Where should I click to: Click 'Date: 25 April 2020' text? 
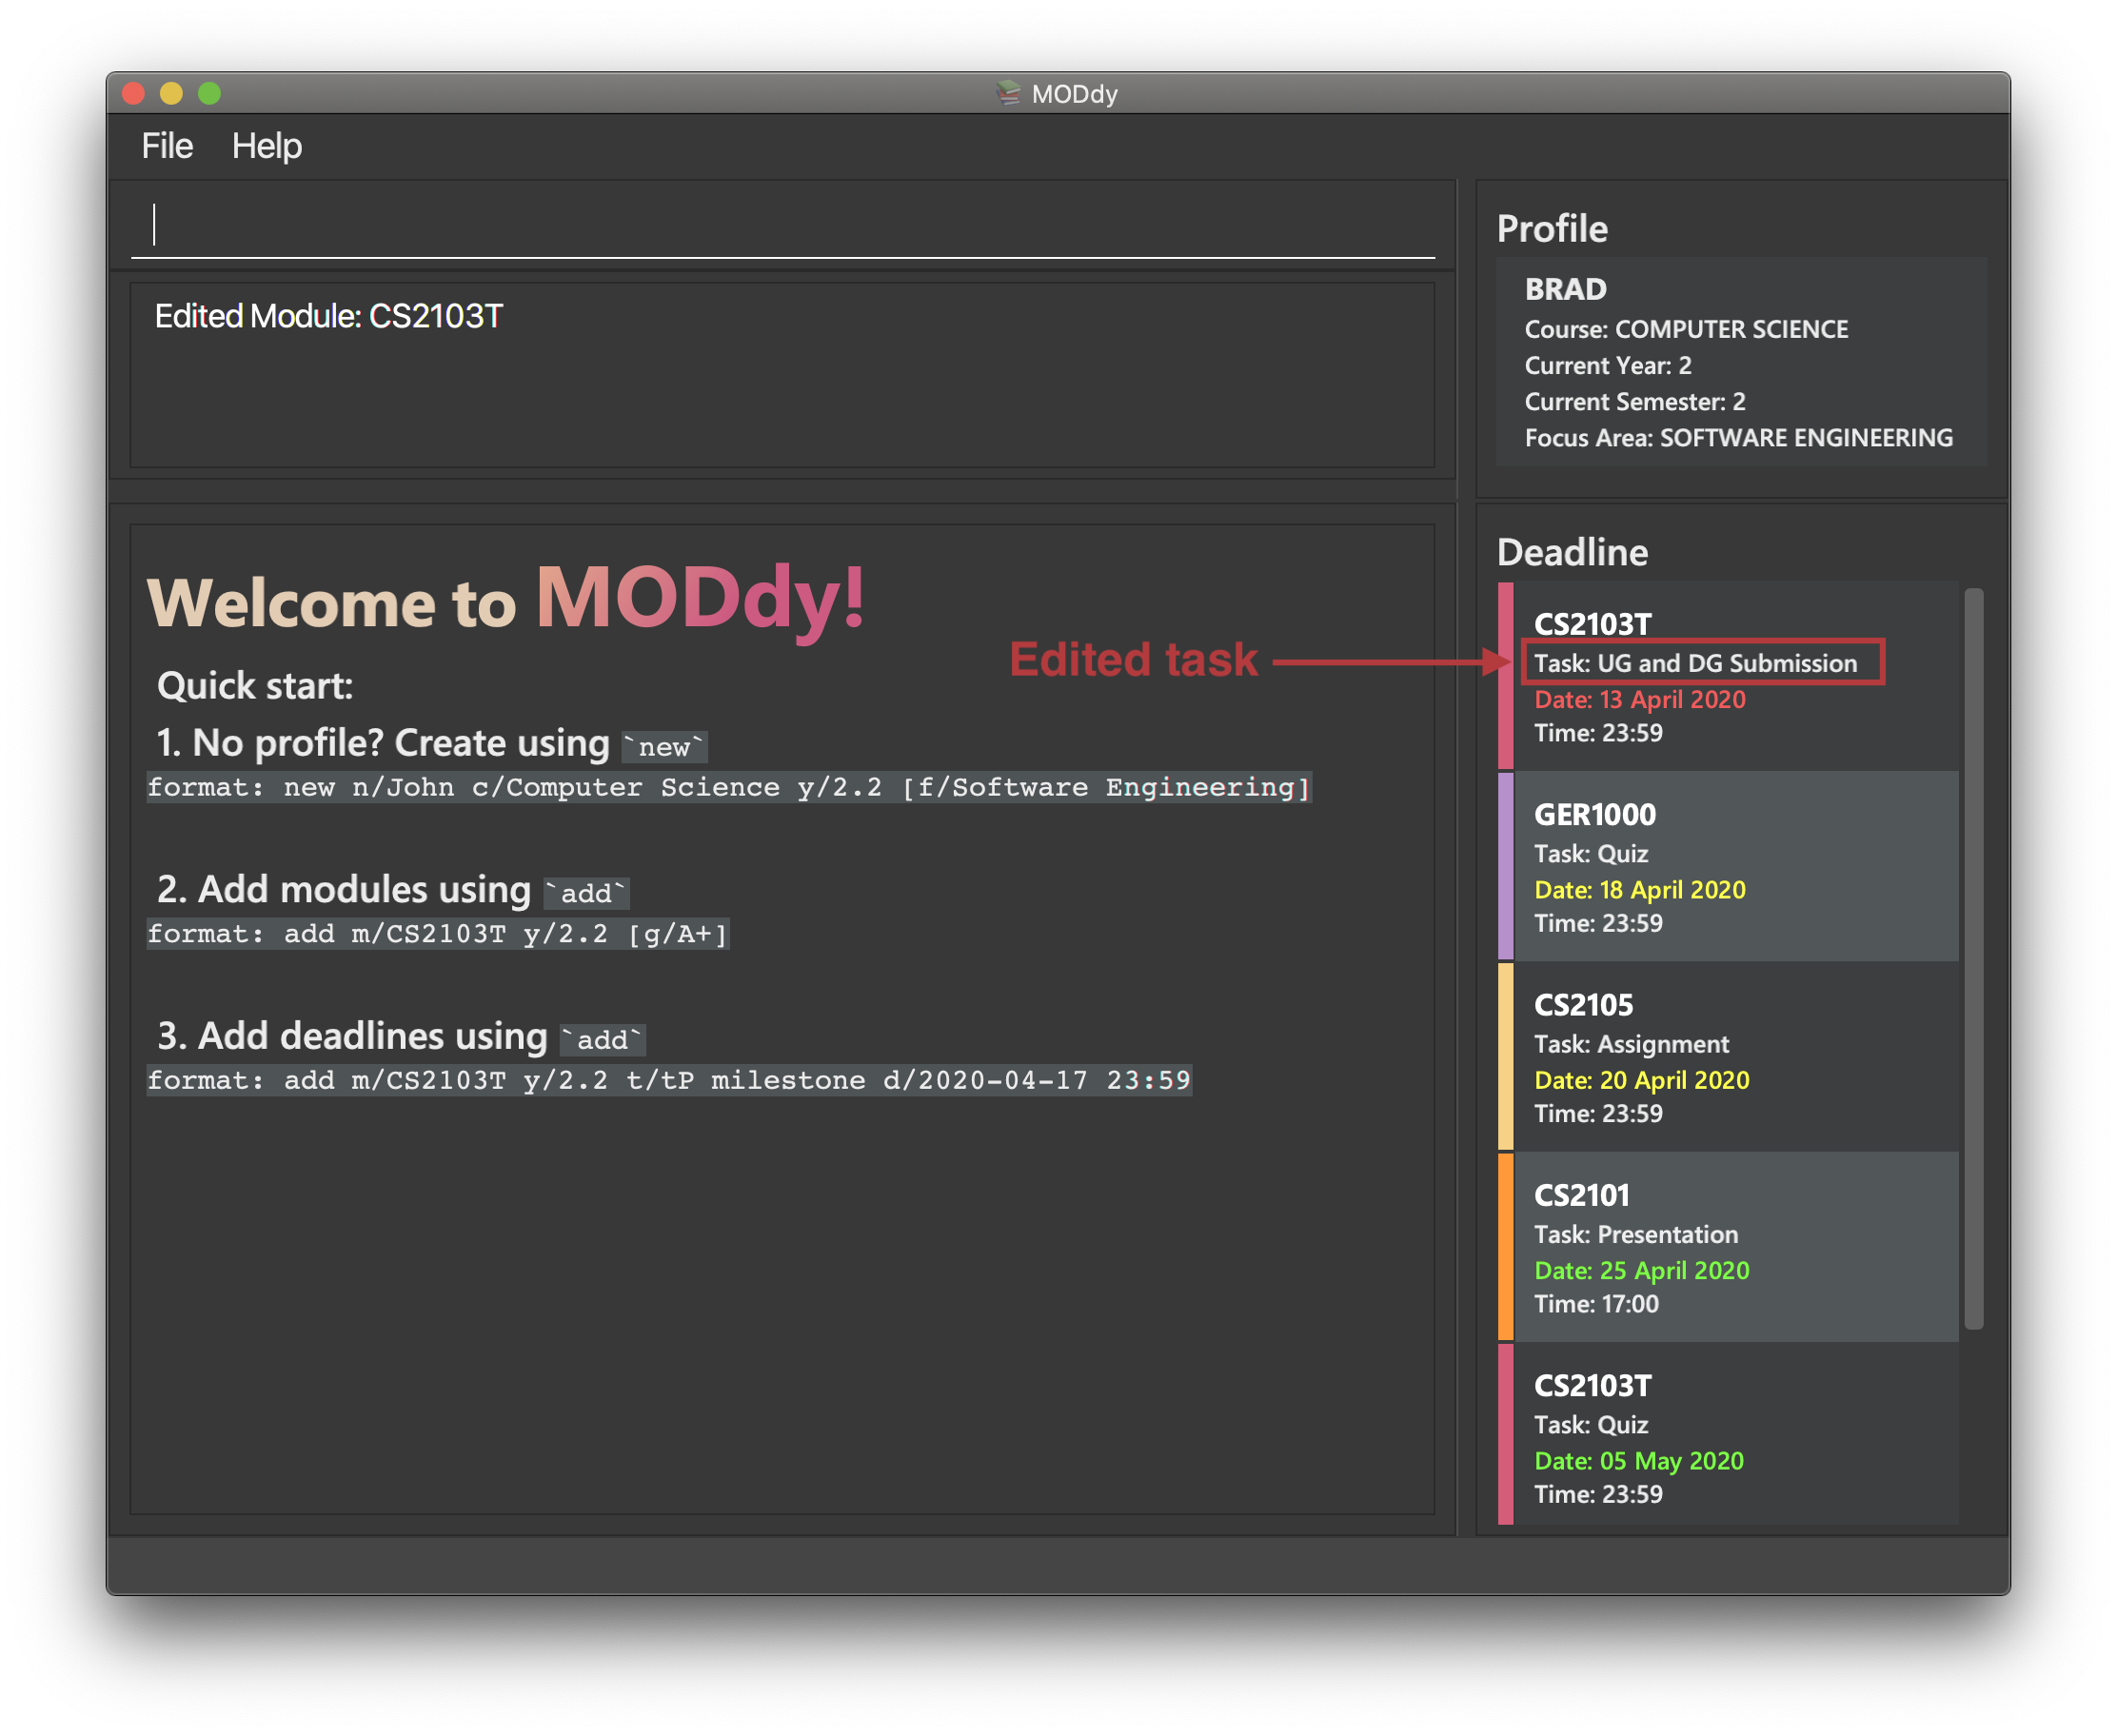[x=1641, y=1270]
